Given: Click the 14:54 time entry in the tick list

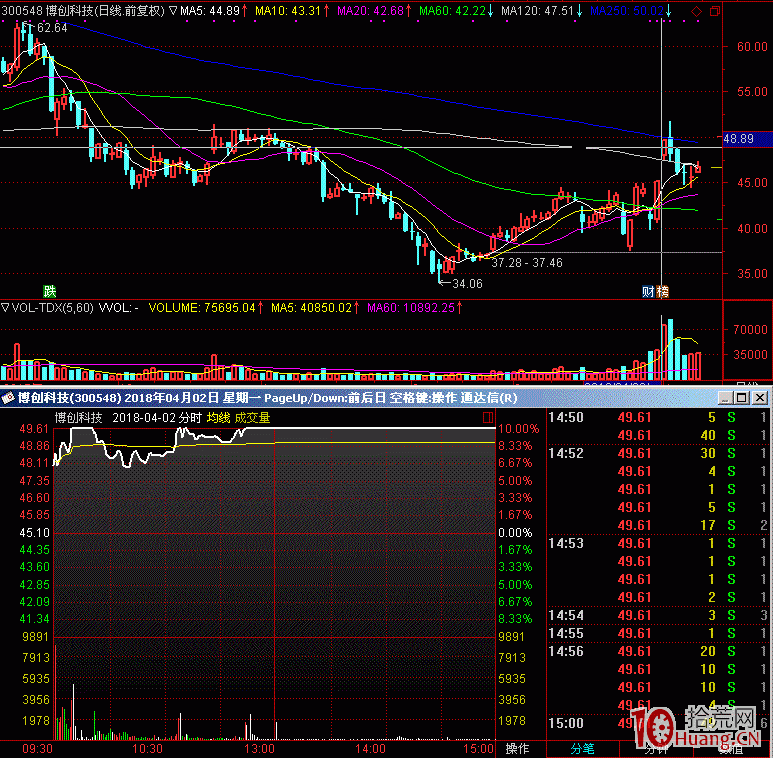Looking at the screenshot, I should click(566, 616).
